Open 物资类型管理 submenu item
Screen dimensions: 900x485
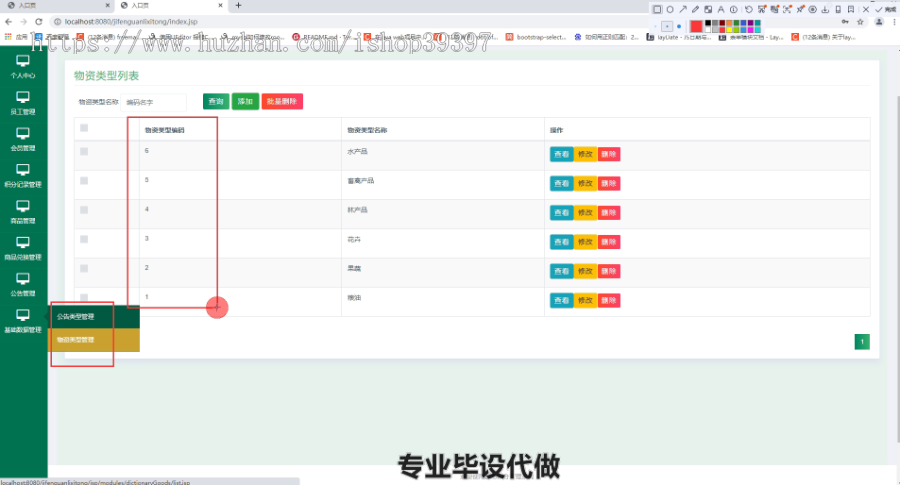click(94, 340)
